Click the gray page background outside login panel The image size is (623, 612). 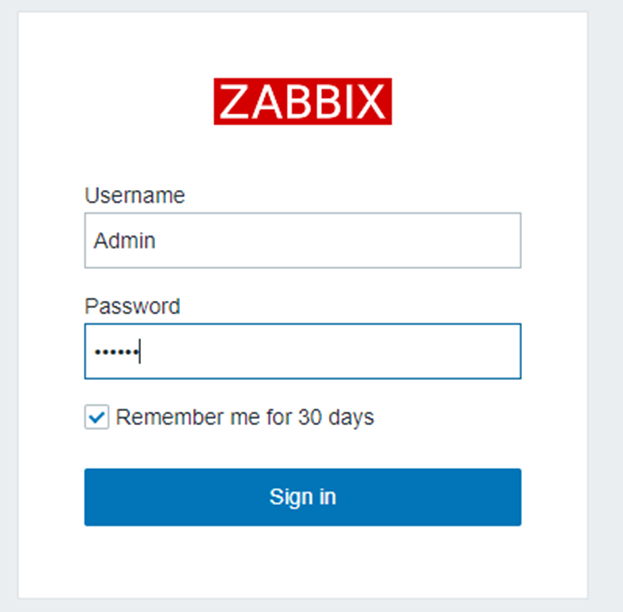tap(606, 300)
